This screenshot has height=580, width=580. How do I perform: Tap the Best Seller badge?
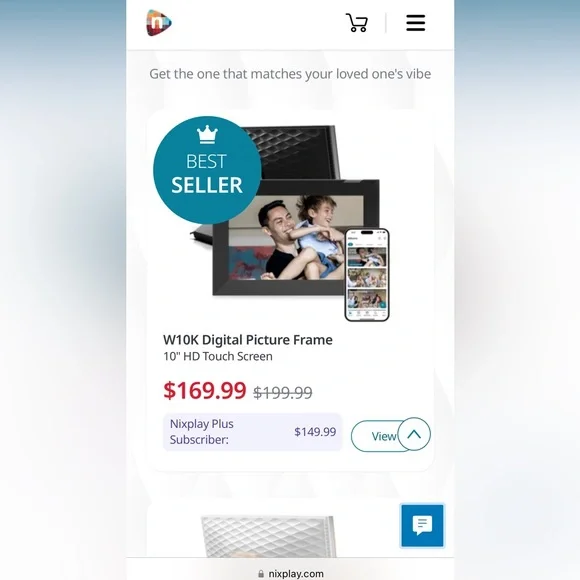(207, 170)
